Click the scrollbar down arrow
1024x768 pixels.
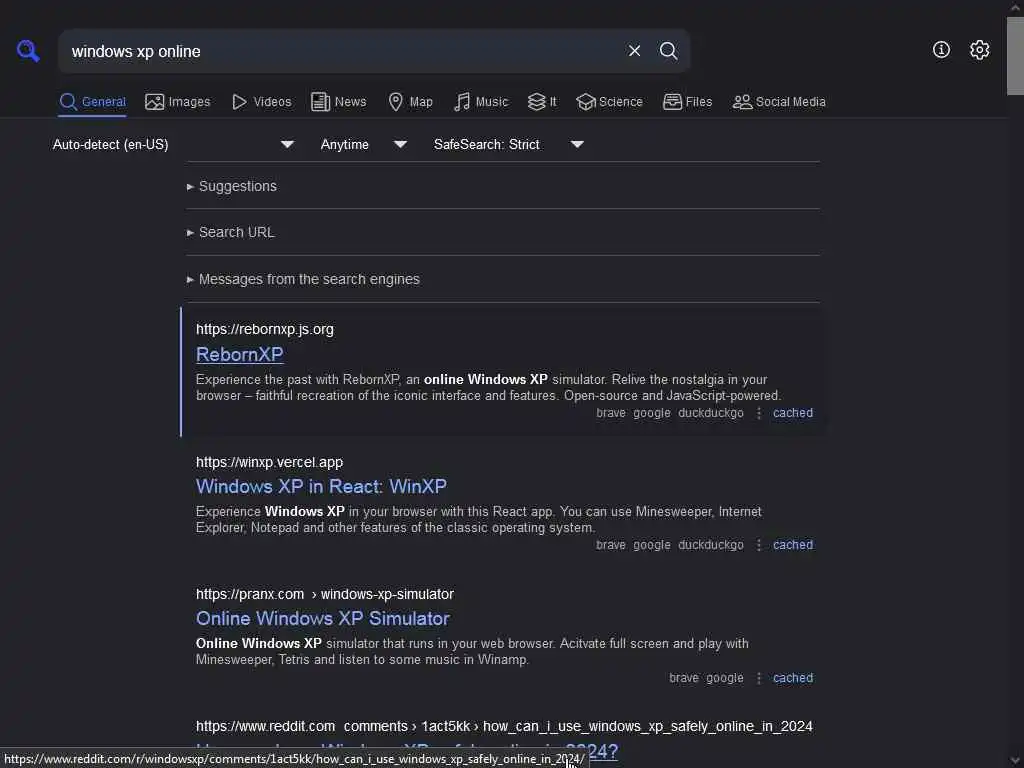(1015, 761)
